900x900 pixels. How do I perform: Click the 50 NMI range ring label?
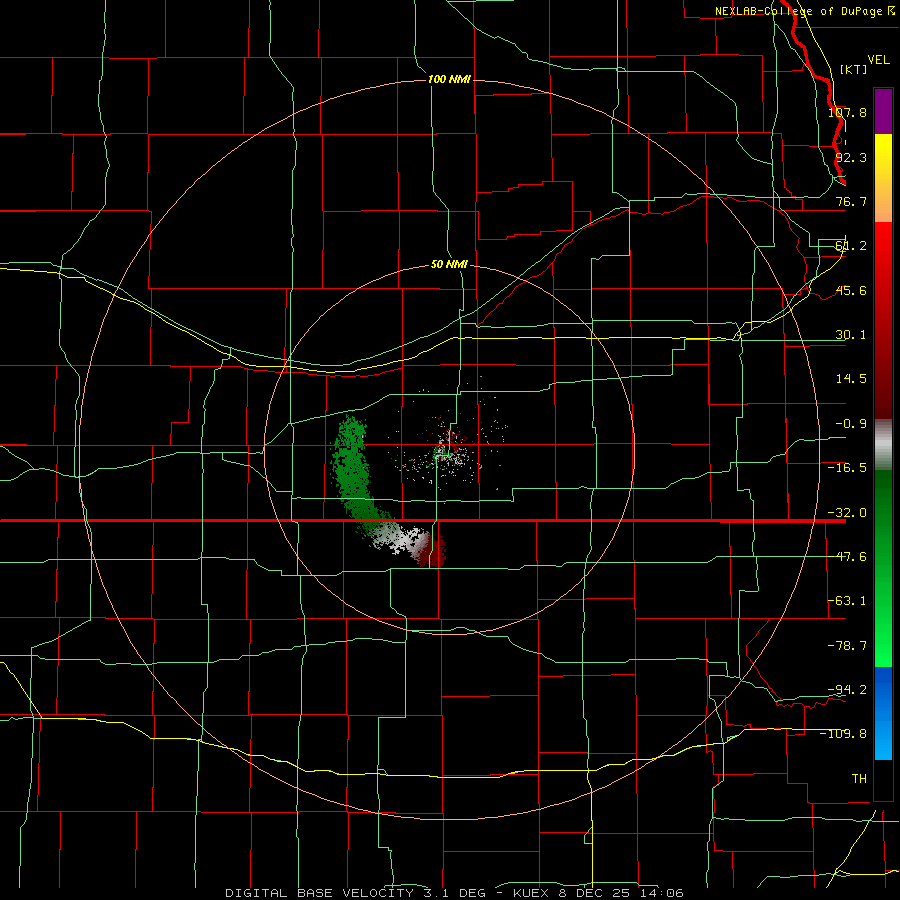click(449, 265)
